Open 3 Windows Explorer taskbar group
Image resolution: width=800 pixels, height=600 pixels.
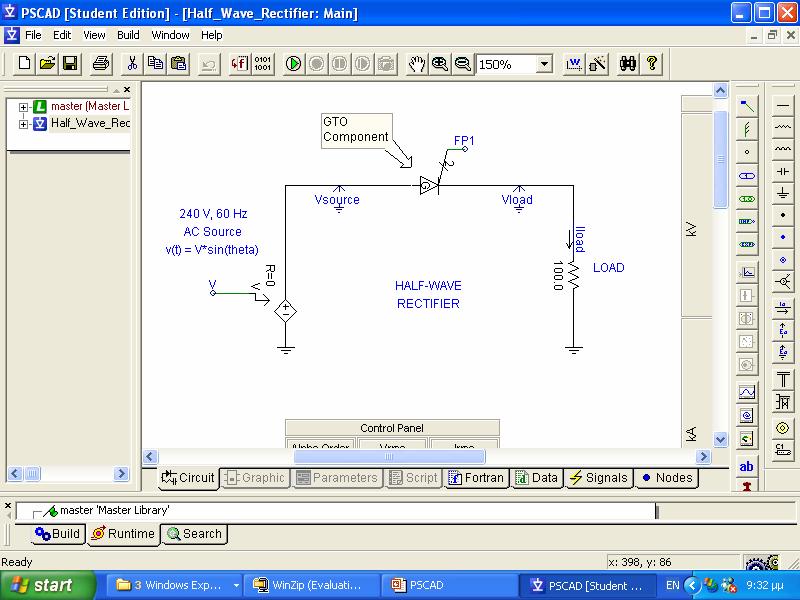coord(175,585)
